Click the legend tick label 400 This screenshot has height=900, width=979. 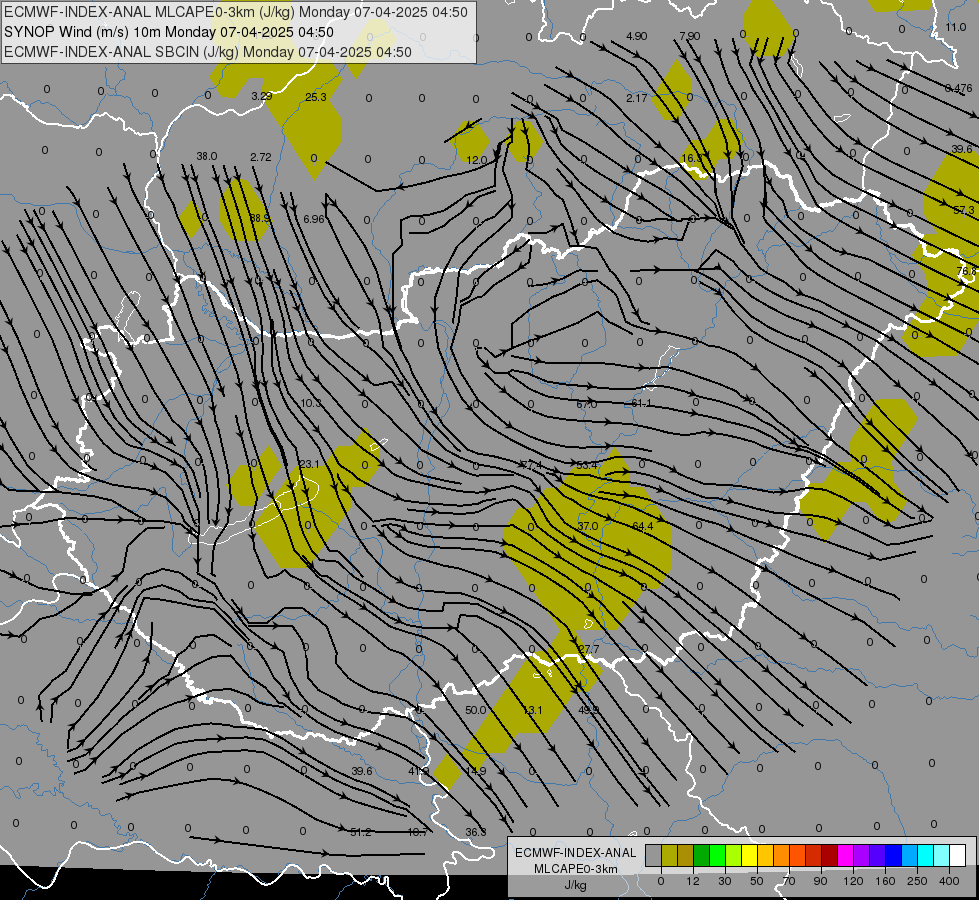[949, 881]
